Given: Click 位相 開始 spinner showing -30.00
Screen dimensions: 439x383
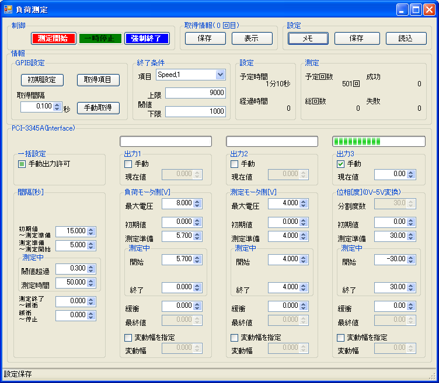Looking at the screenshot, I should 395,259.
